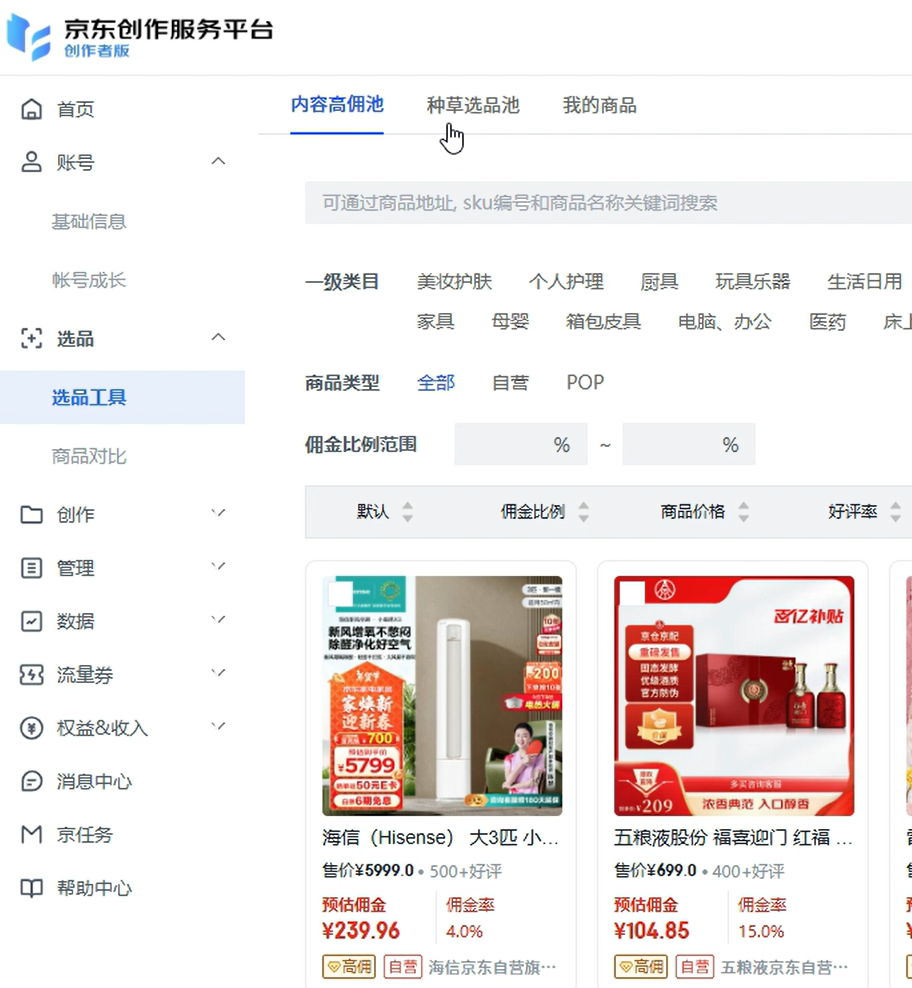The image size is (912, 988).
Task: Click 高佣 badge on Hisense product
Action: [x=349, y=967]
